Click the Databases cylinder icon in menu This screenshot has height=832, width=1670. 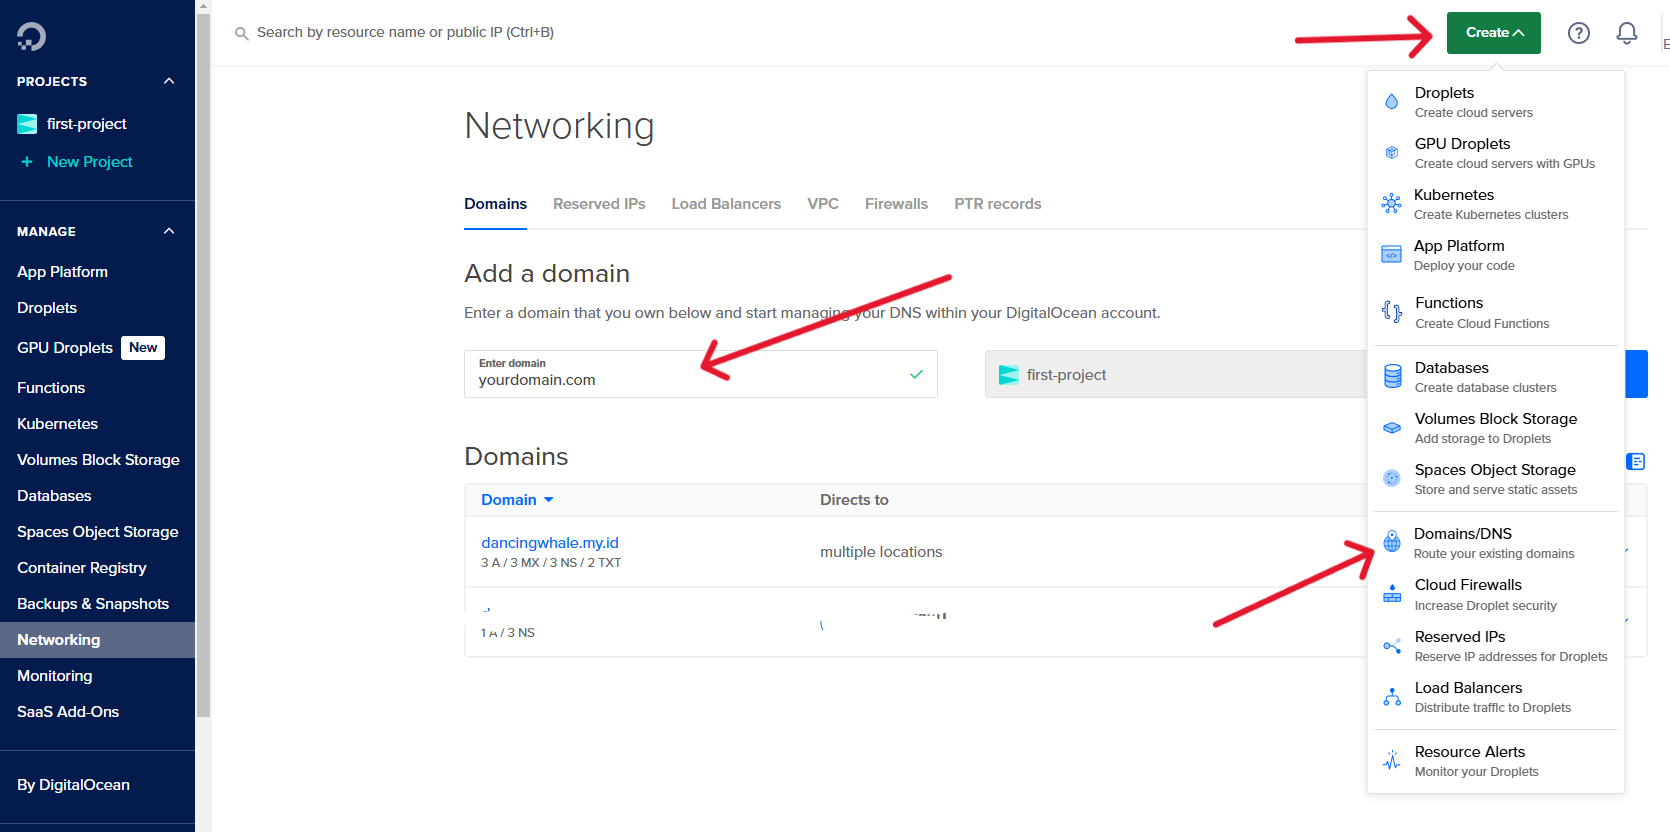click(x=1392, y=376)
